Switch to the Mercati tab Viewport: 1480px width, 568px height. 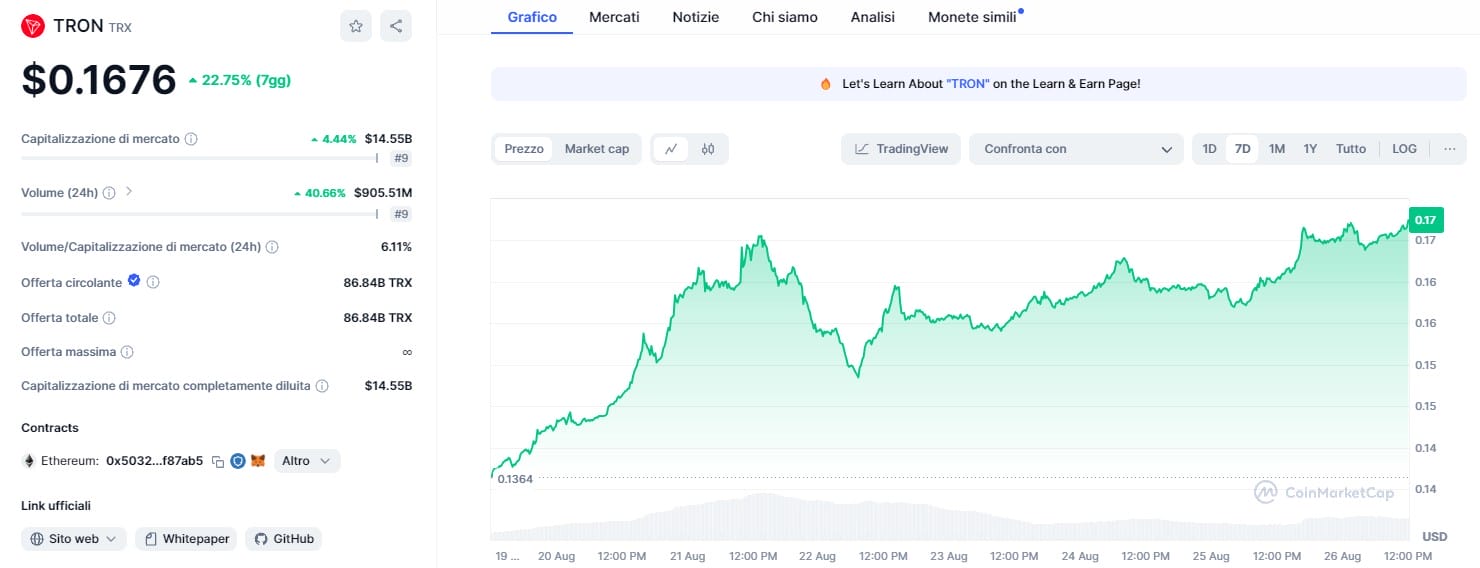click(x=614, y=17)
